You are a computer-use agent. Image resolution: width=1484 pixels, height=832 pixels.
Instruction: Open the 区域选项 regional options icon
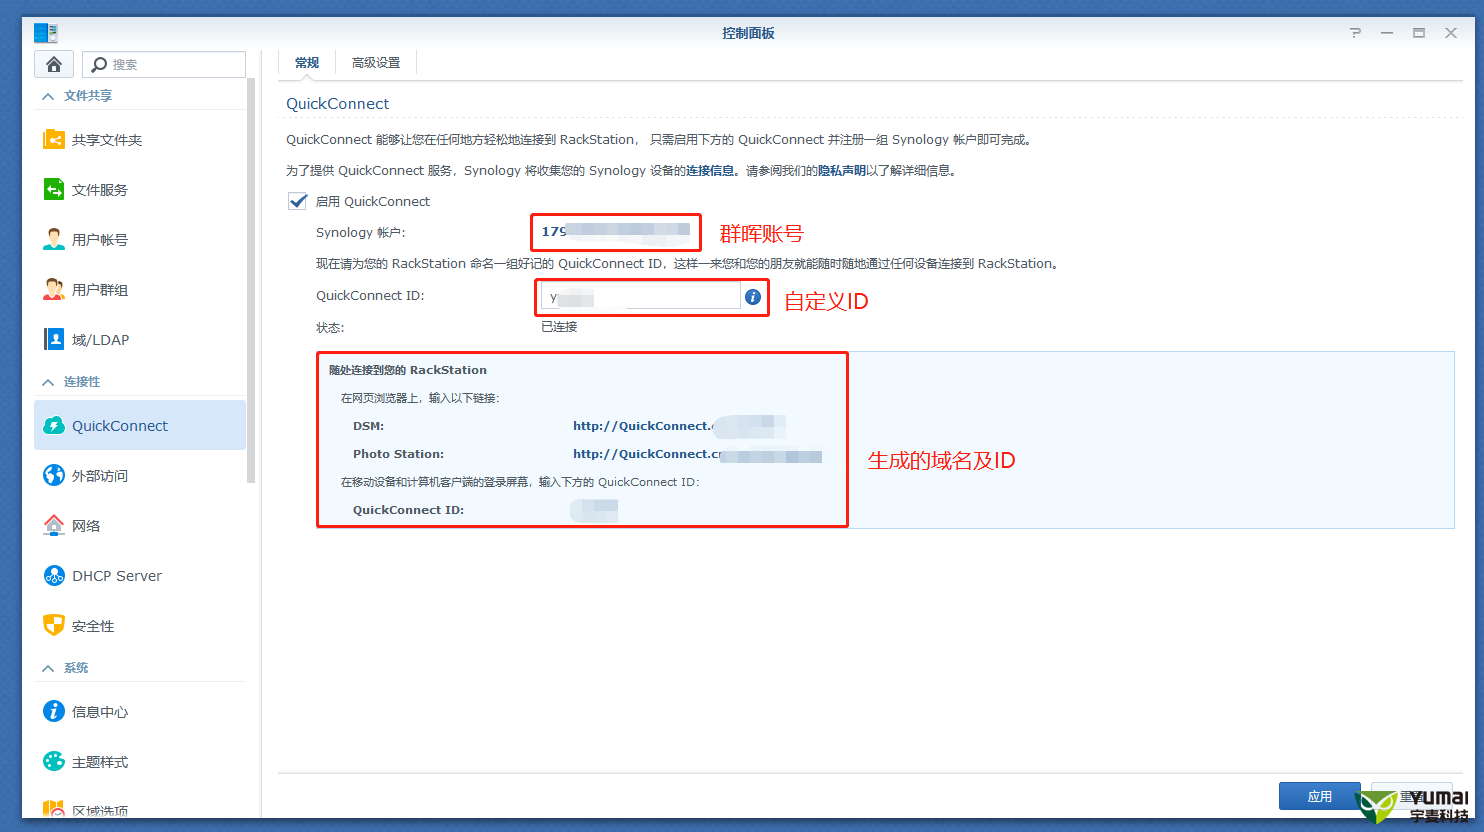click(54, 808)
